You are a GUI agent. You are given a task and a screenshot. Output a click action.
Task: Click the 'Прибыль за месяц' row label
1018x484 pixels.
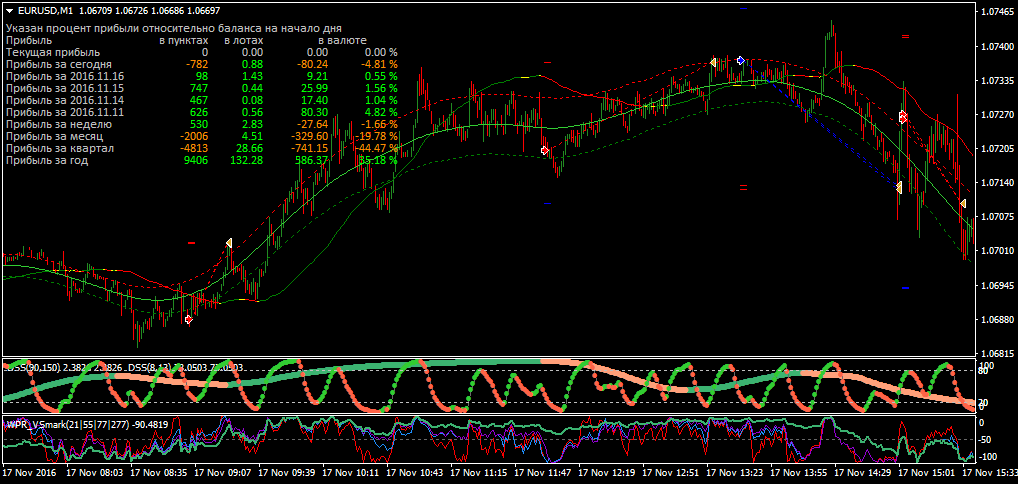[x=55, y=136]
